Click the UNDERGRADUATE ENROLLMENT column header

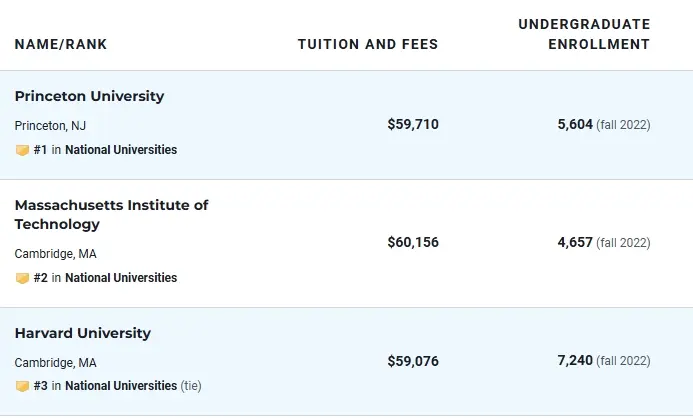[585, 34]
